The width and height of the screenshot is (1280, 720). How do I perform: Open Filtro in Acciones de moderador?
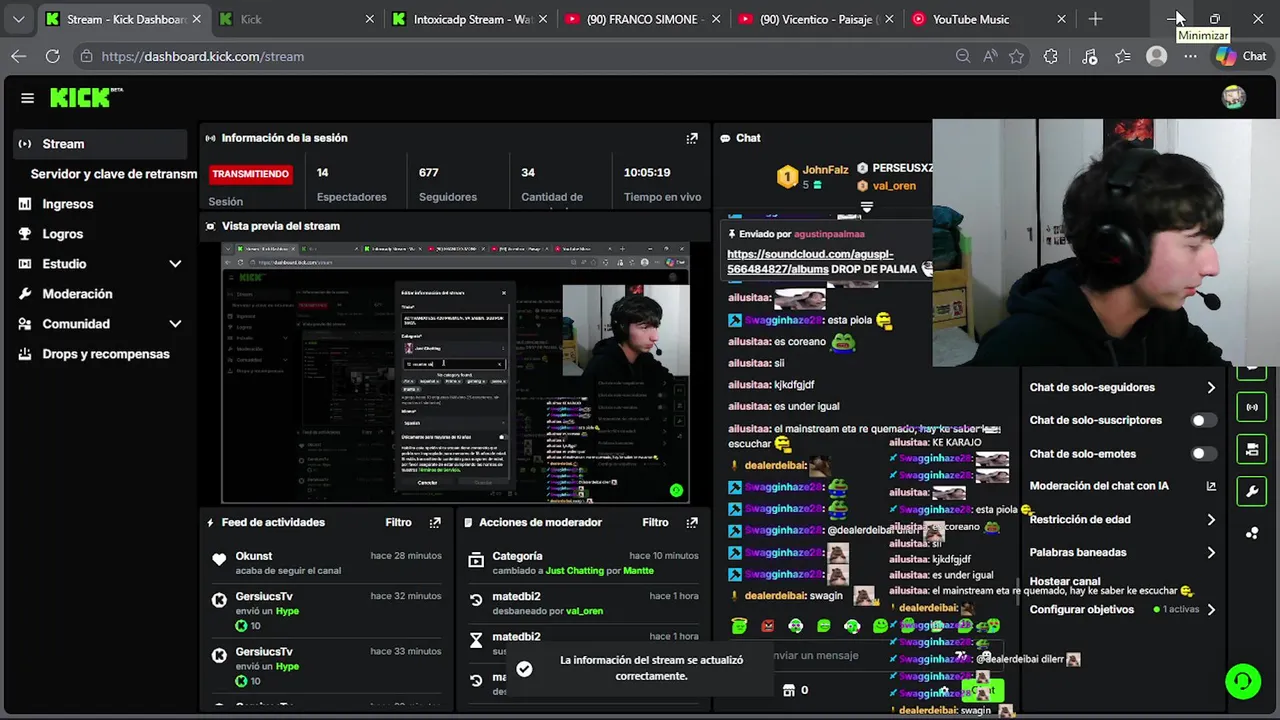[x=655, y=522]
